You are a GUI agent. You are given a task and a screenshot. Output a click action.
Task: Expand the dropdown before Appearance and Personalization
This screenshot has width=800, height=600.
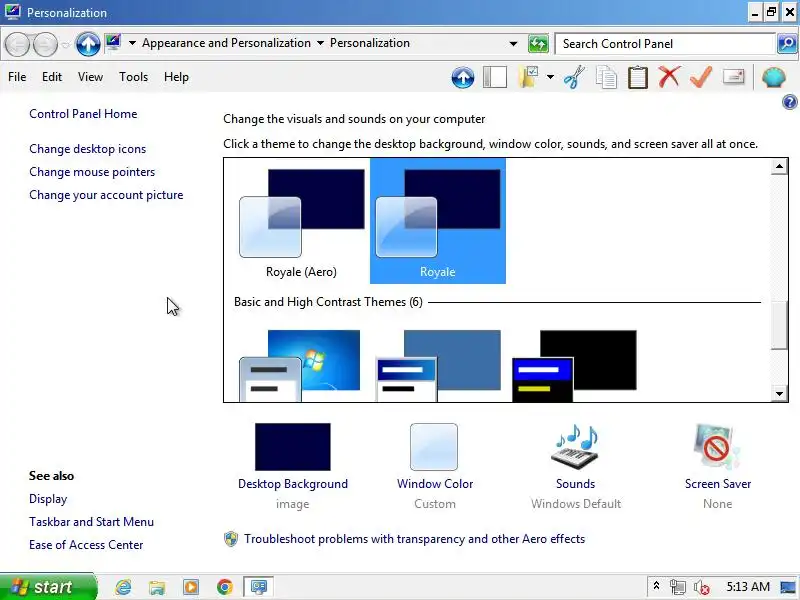pyautogui.click(x=132, y=43)
